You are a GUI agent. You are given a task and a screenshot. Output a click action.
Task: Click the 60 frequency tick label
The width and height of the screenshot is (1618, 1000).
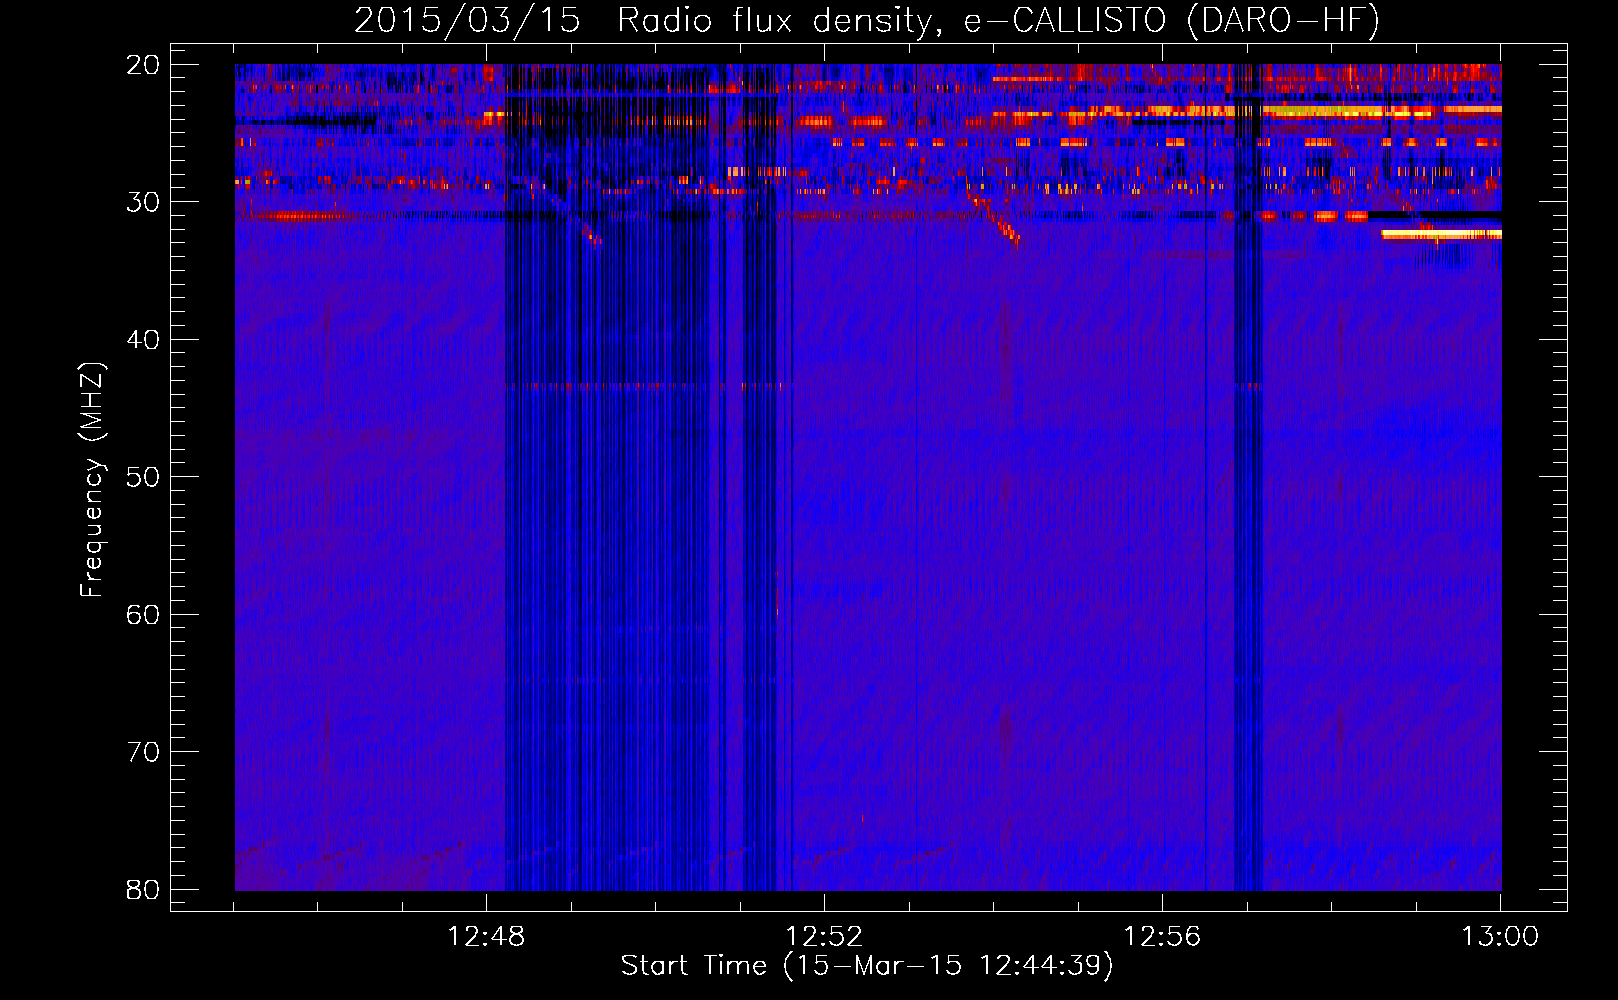(x=143, y=615)
